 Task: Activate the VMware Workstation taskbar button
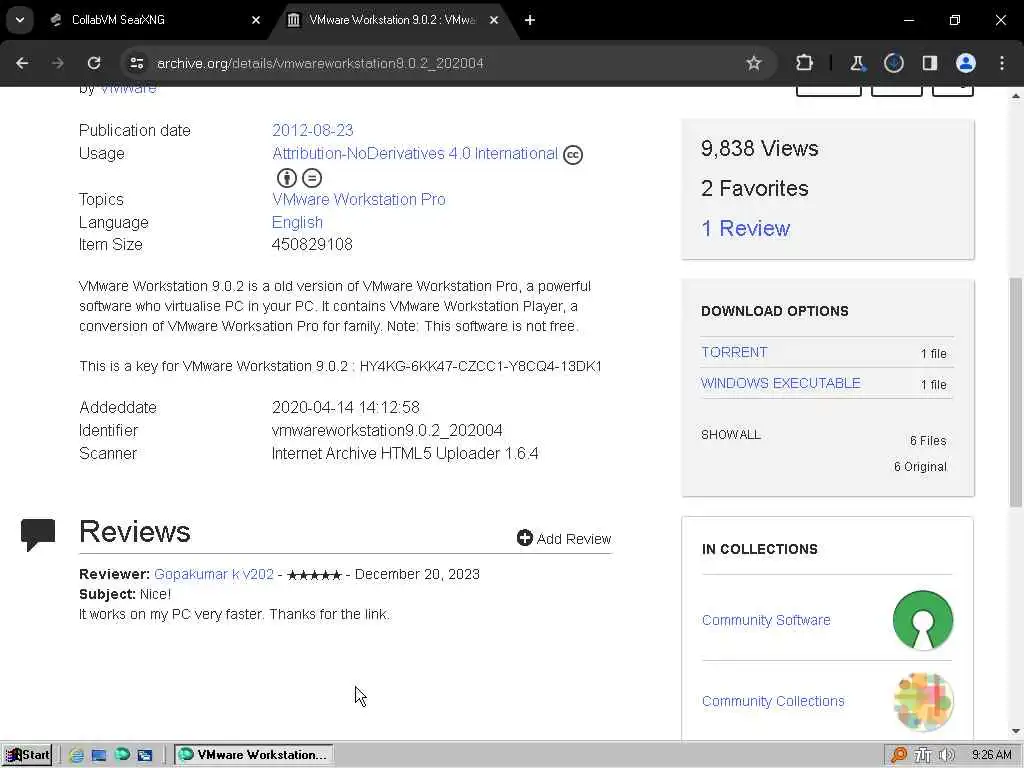point(253,755)
